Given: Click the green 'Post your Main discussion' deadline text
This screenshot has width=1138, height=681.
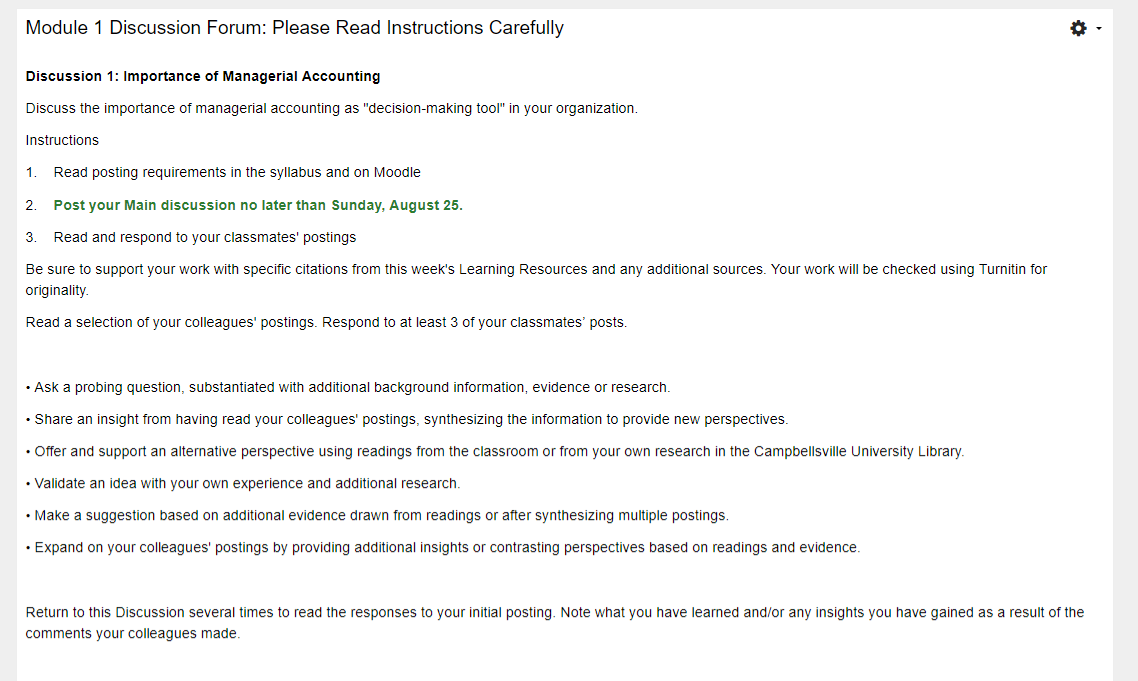Looking at the screenshot, I should [258, 205].
